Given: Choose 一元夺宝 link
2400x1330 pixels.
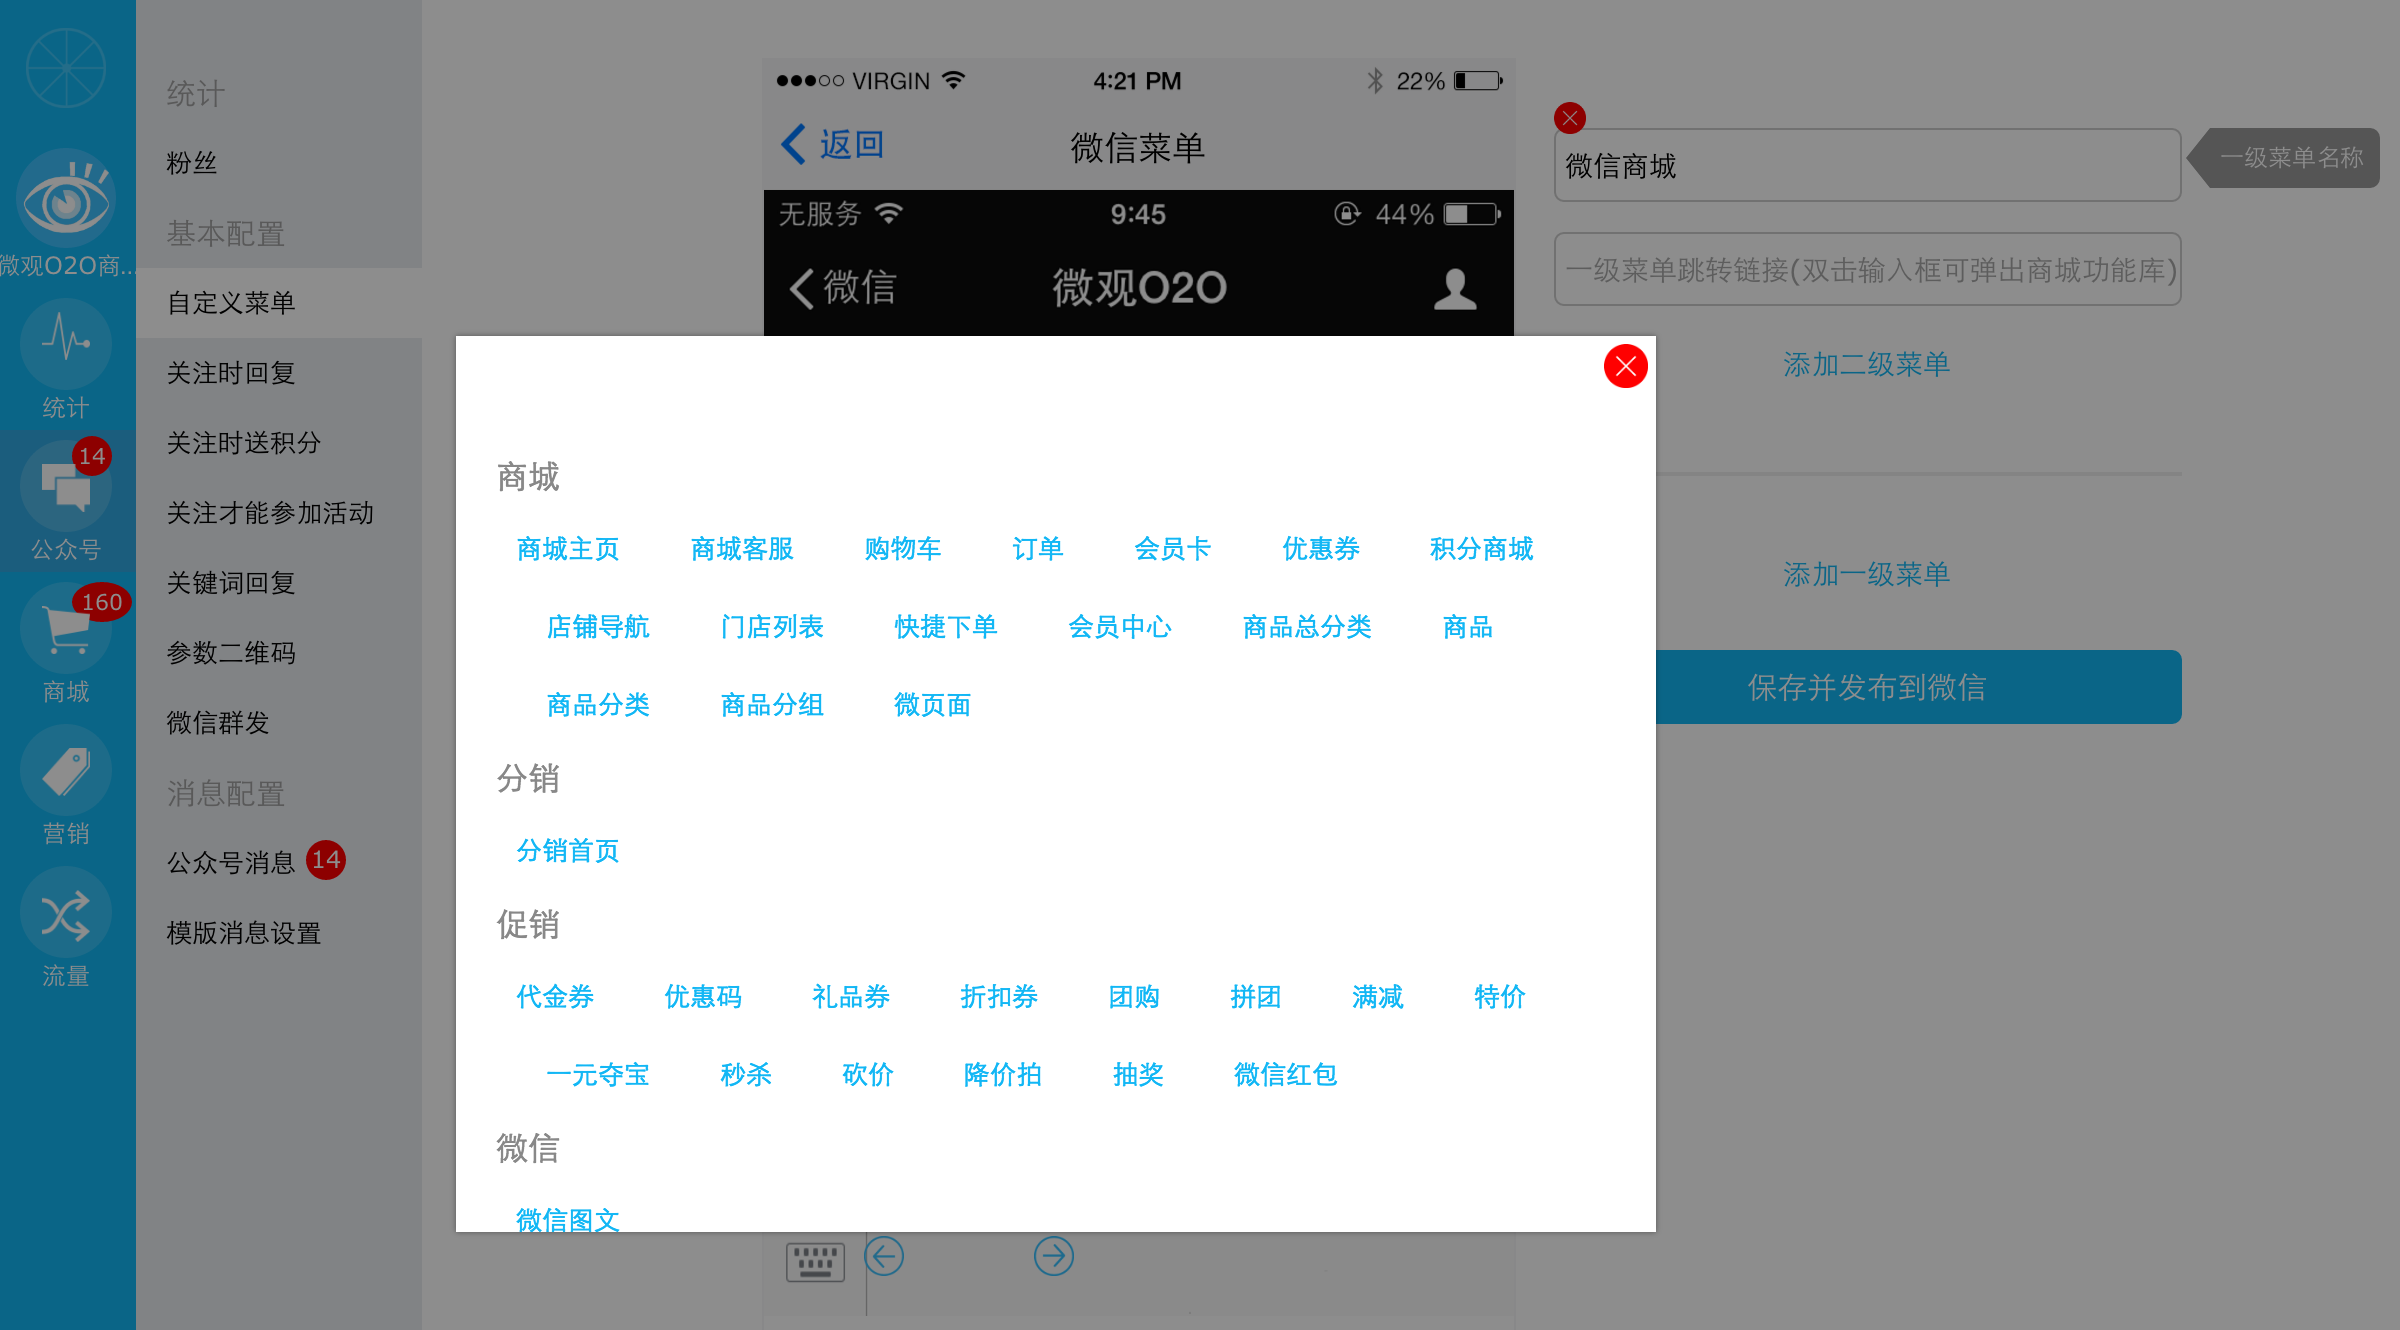Looking at the screenshot, I should coord(598,1075).
